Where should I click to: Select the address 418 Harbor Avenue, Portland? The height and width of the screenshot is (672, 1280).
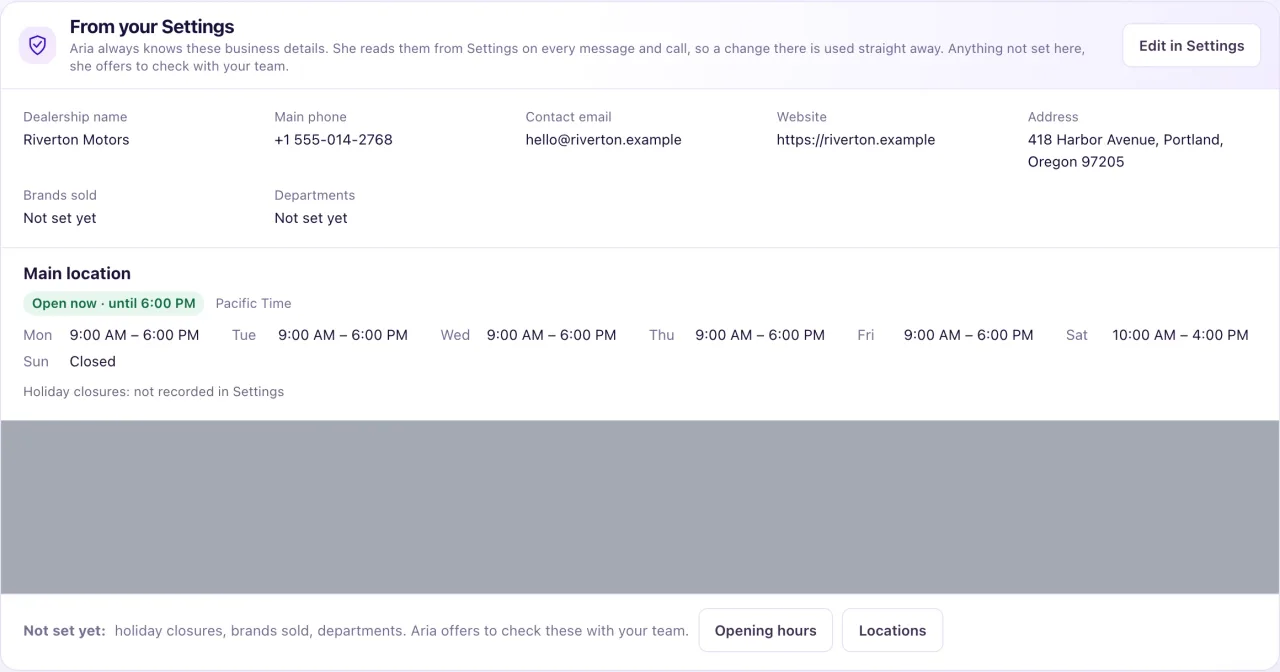tap(1126, 151)
